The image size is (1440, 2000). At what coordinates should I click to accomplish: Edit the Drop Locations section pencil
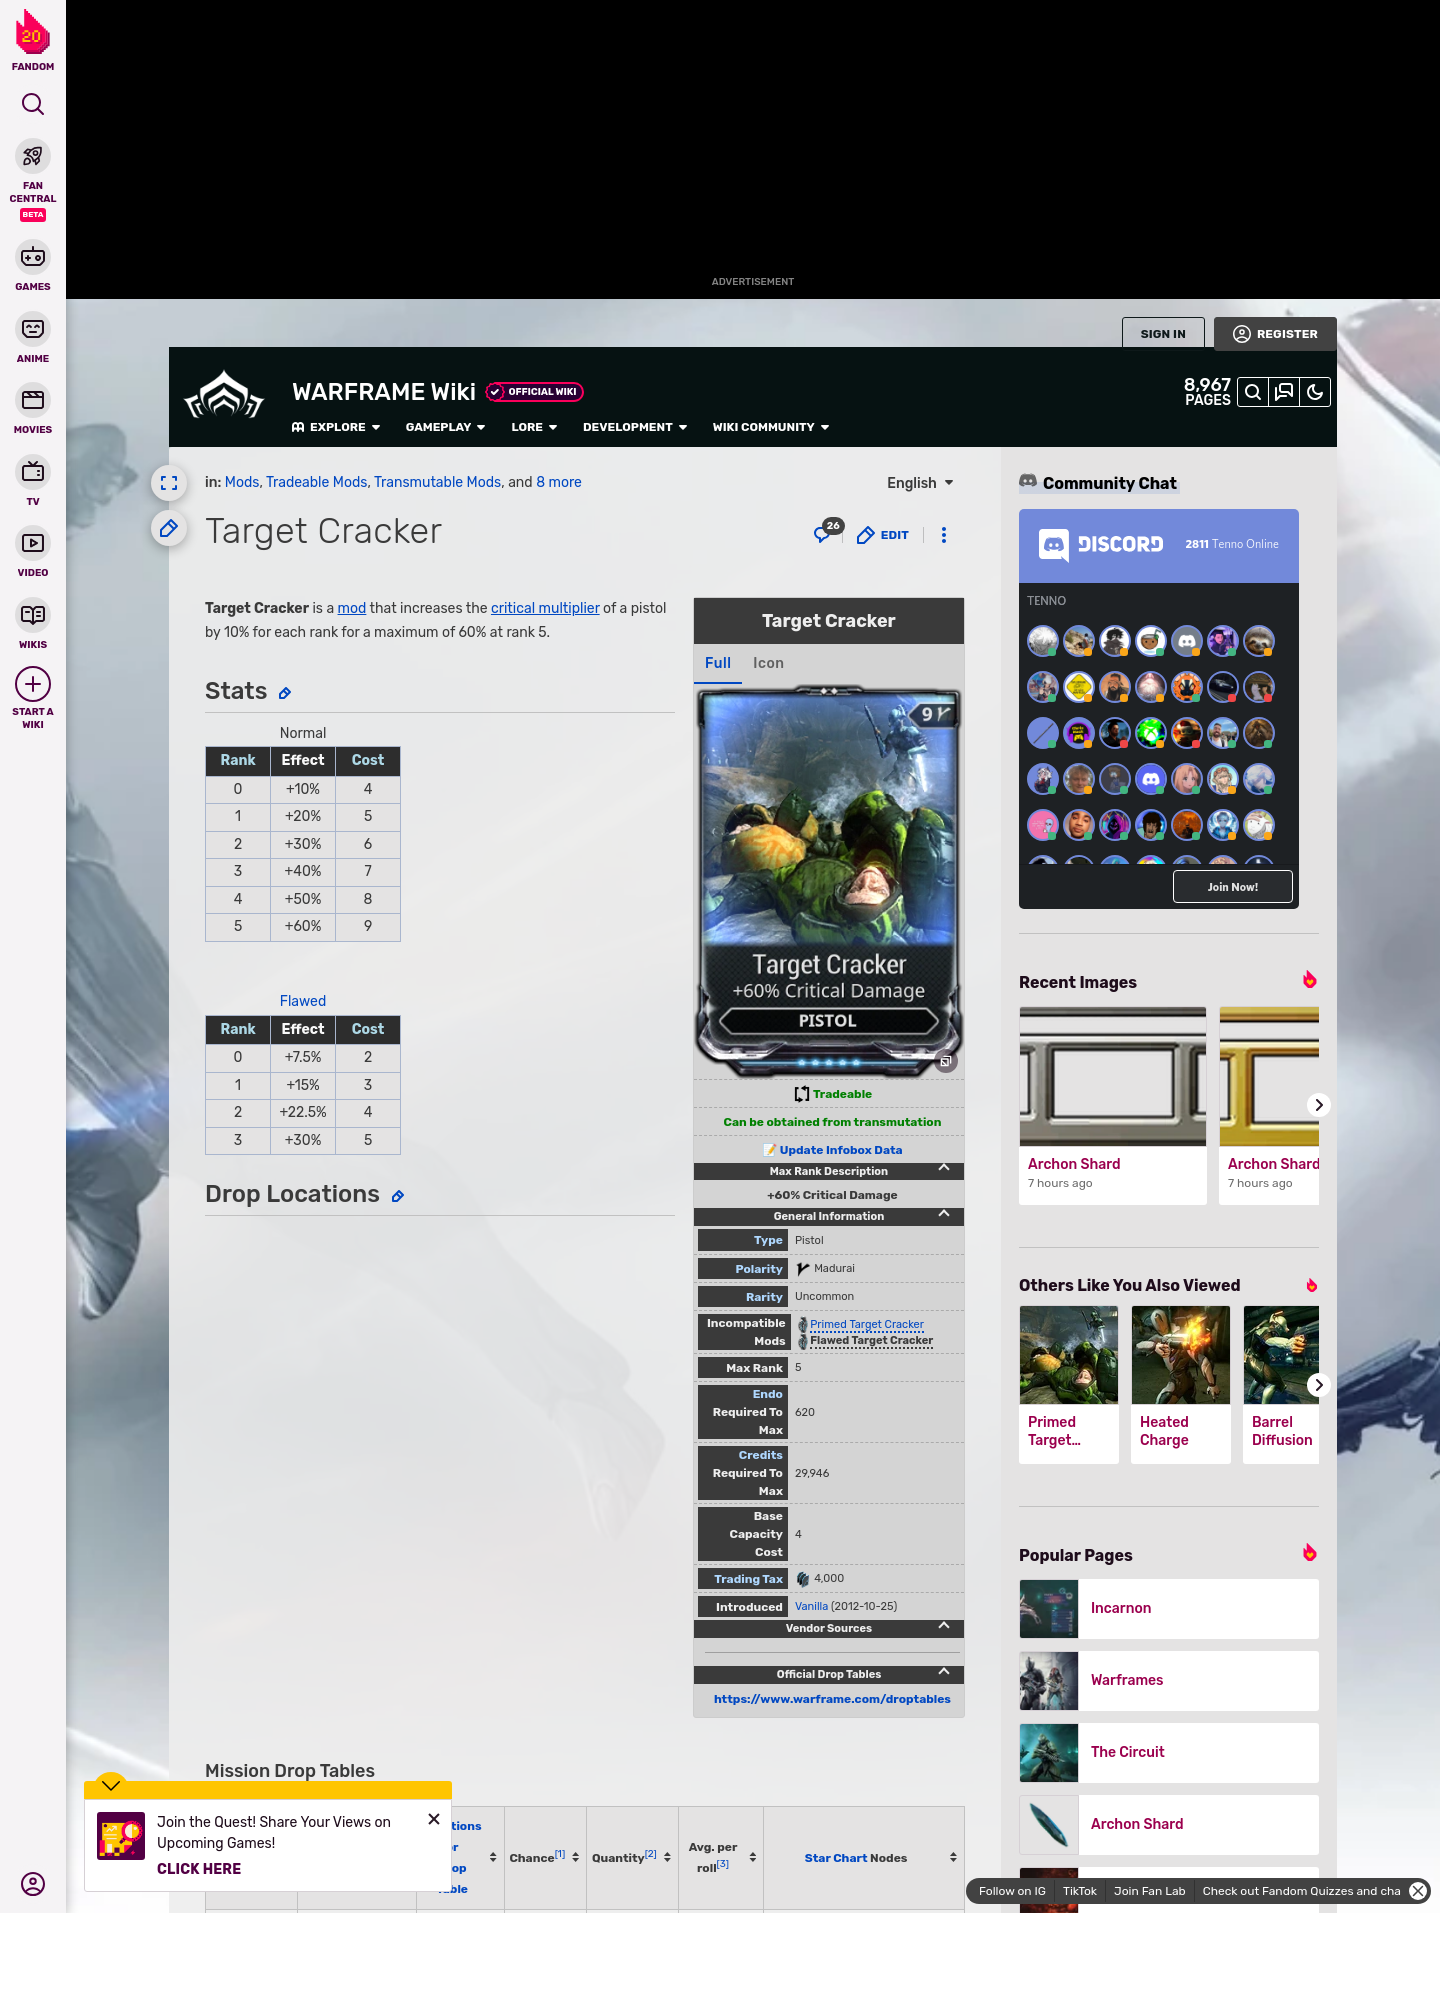click(398, 1196)
